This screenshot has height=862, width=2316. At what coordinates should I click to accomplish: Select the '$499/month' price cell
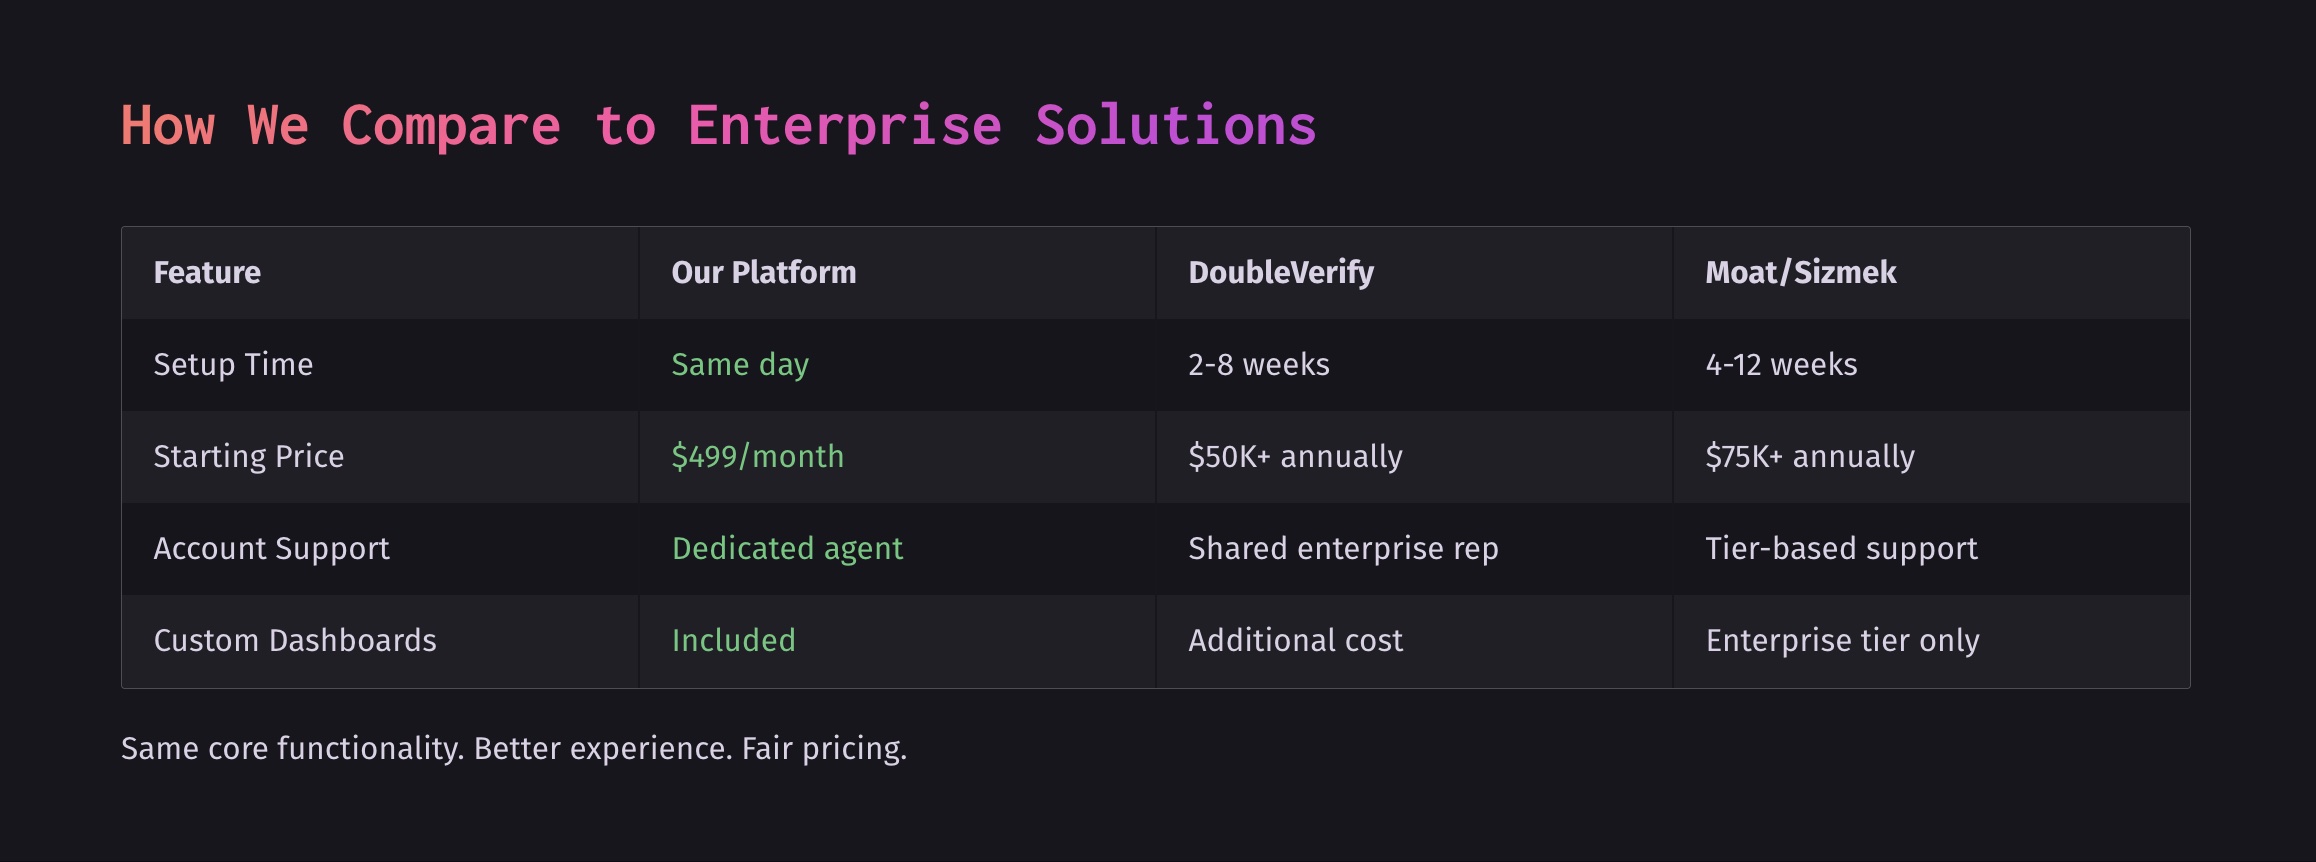(x=757, y=457)
